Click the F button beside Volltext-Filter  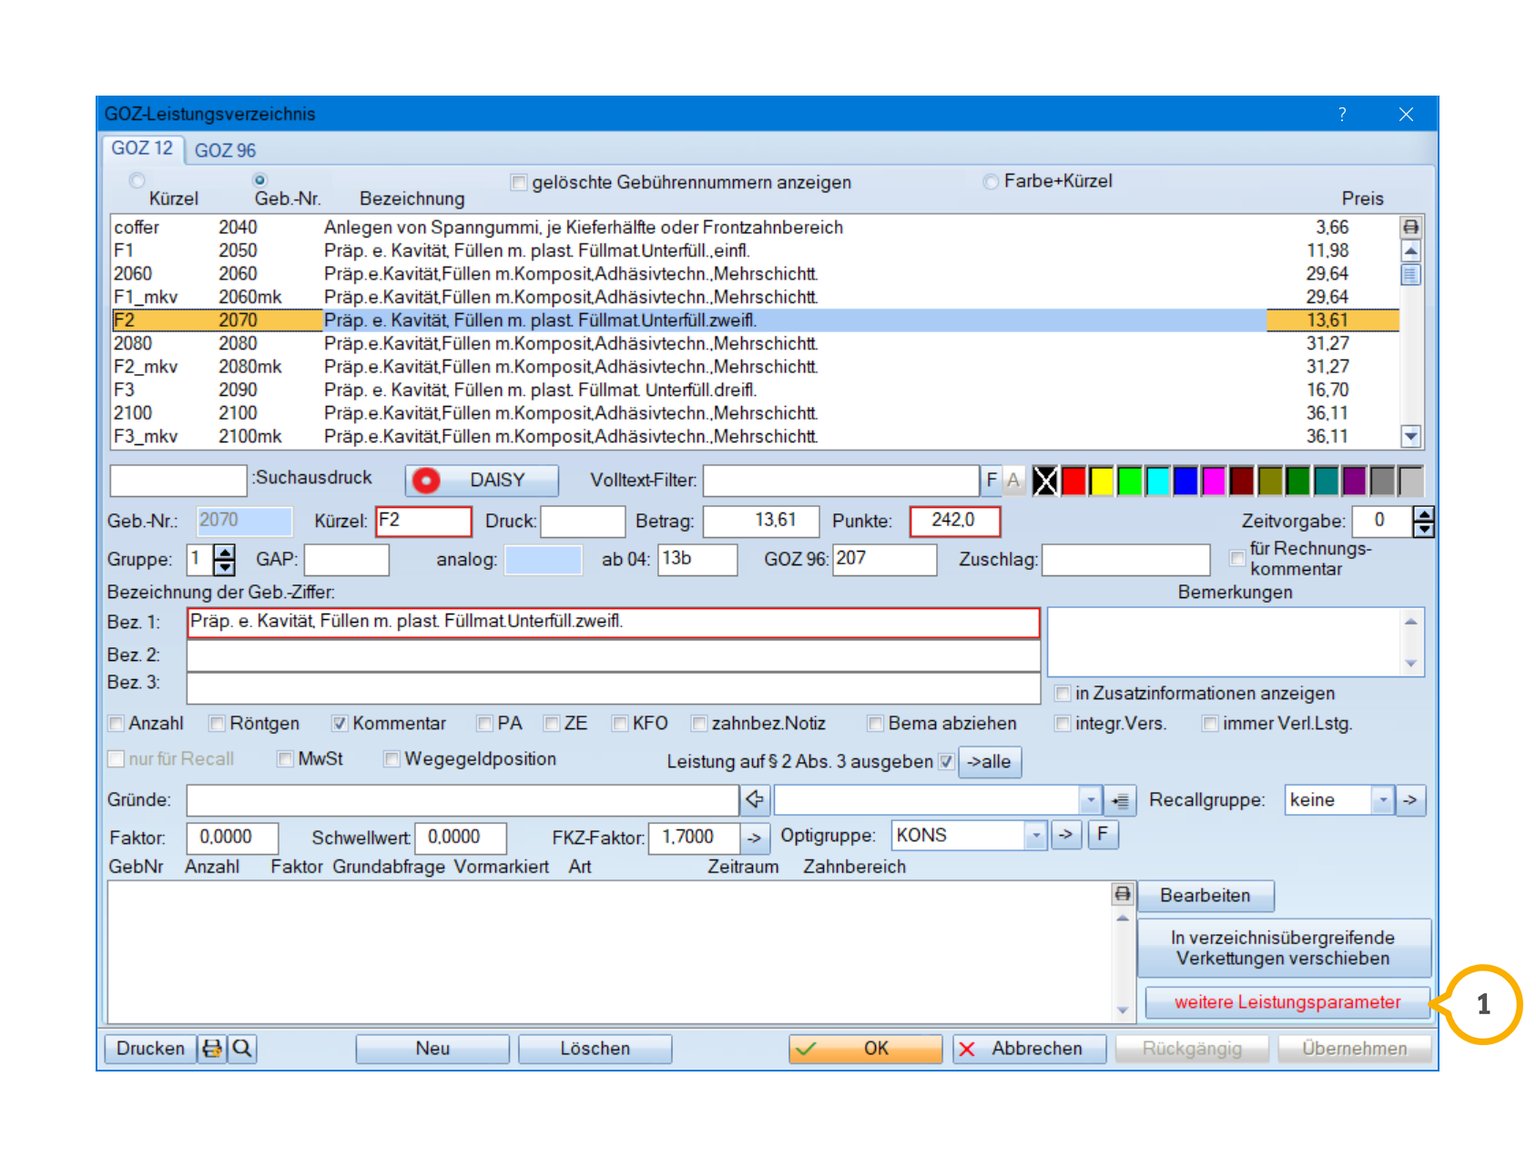coord(991,481)
